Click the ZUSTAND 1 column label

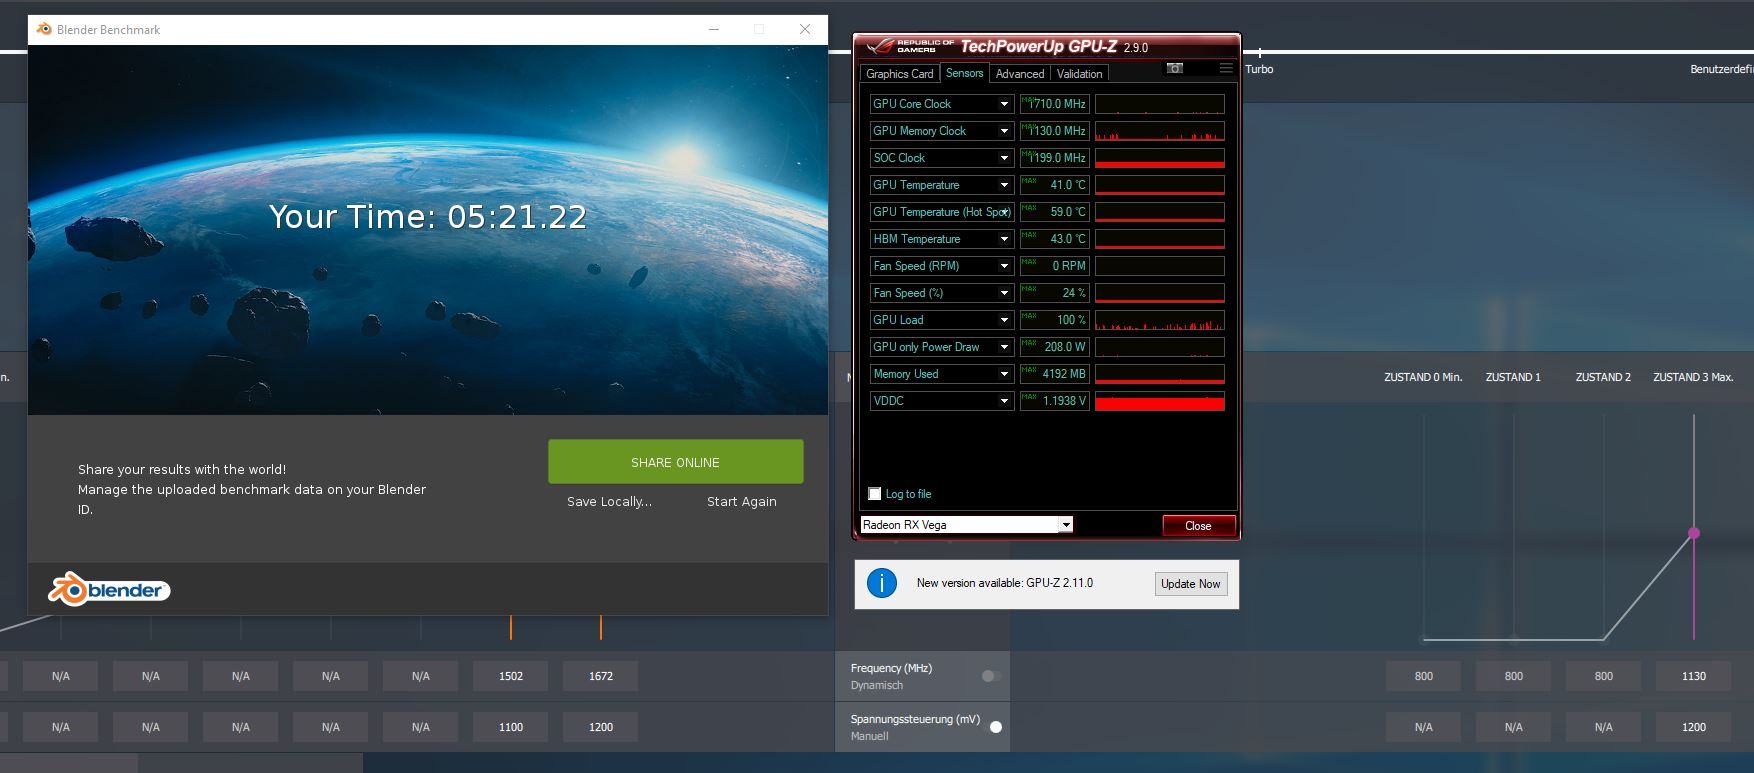tap(1513, 377)
